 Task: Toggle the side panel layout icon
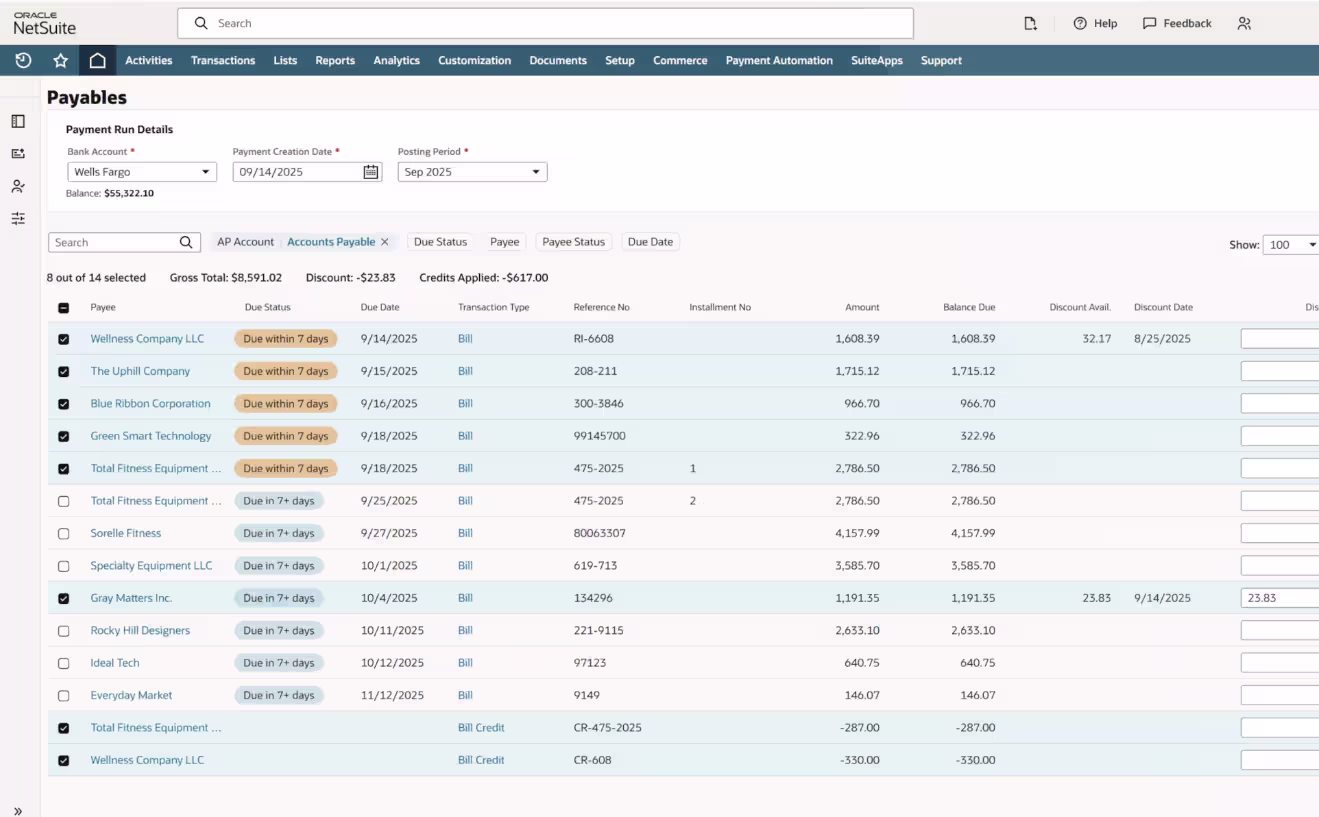pyautogui.click(x=18, y=121)
